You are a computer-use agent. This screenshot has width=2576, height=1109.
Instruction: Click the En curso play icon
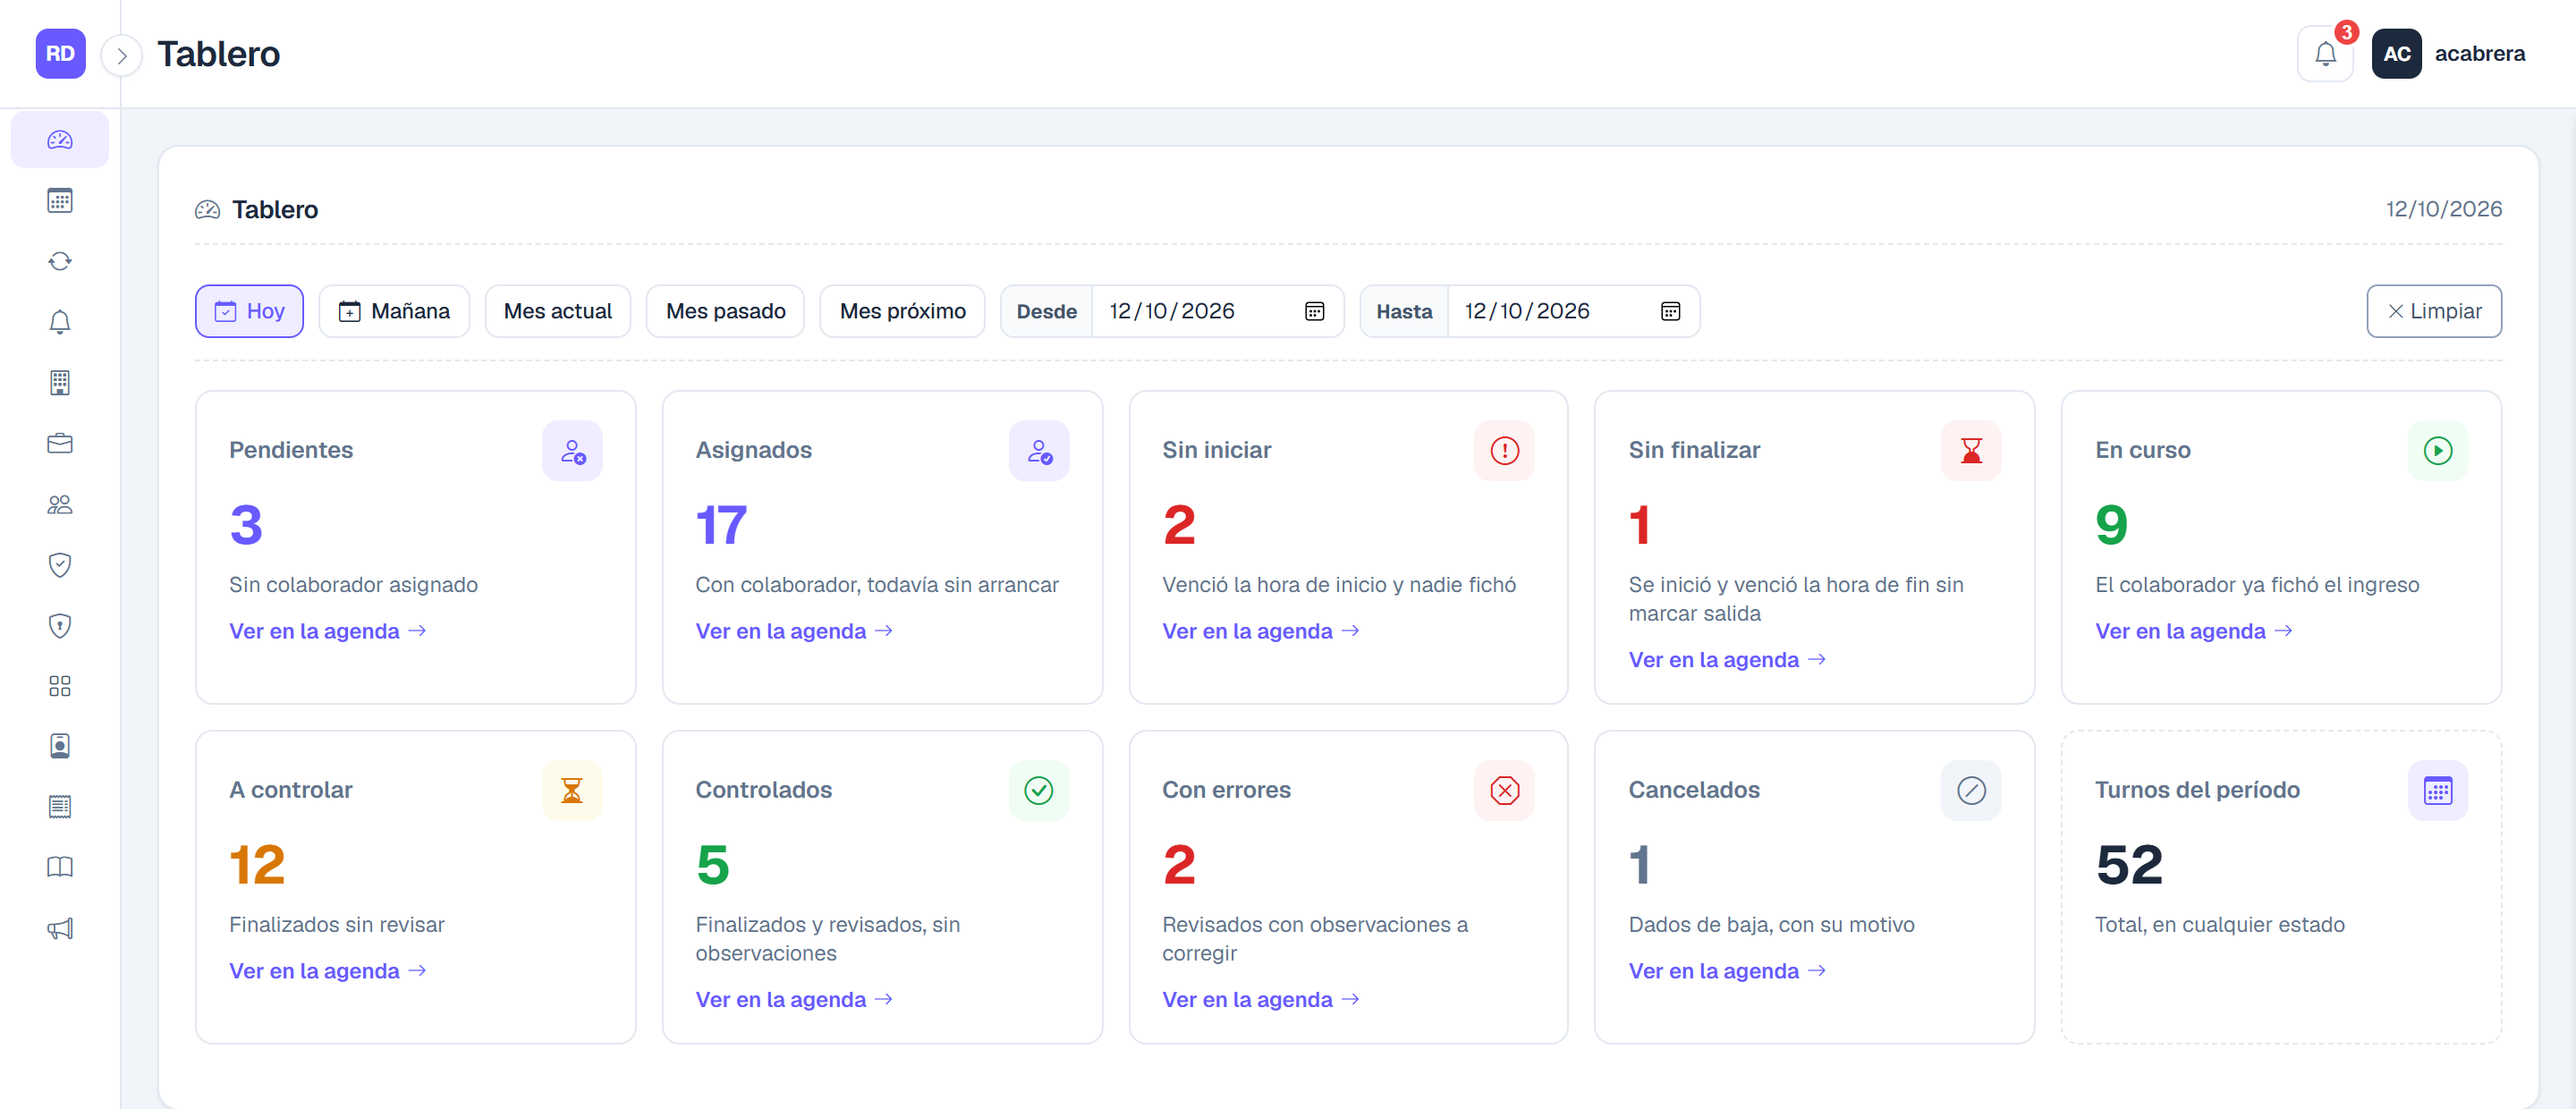click(x=2437, y=451)
